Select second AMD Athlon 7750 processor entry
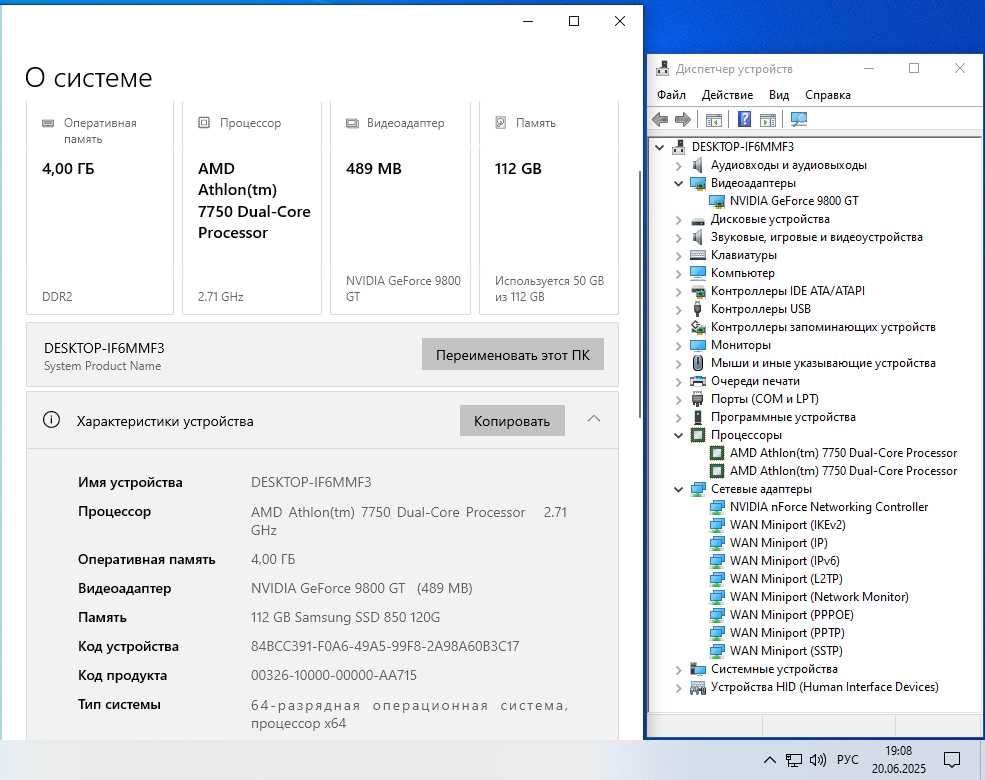The height and width of the screenshot is (780, 985). coord(843,471)
